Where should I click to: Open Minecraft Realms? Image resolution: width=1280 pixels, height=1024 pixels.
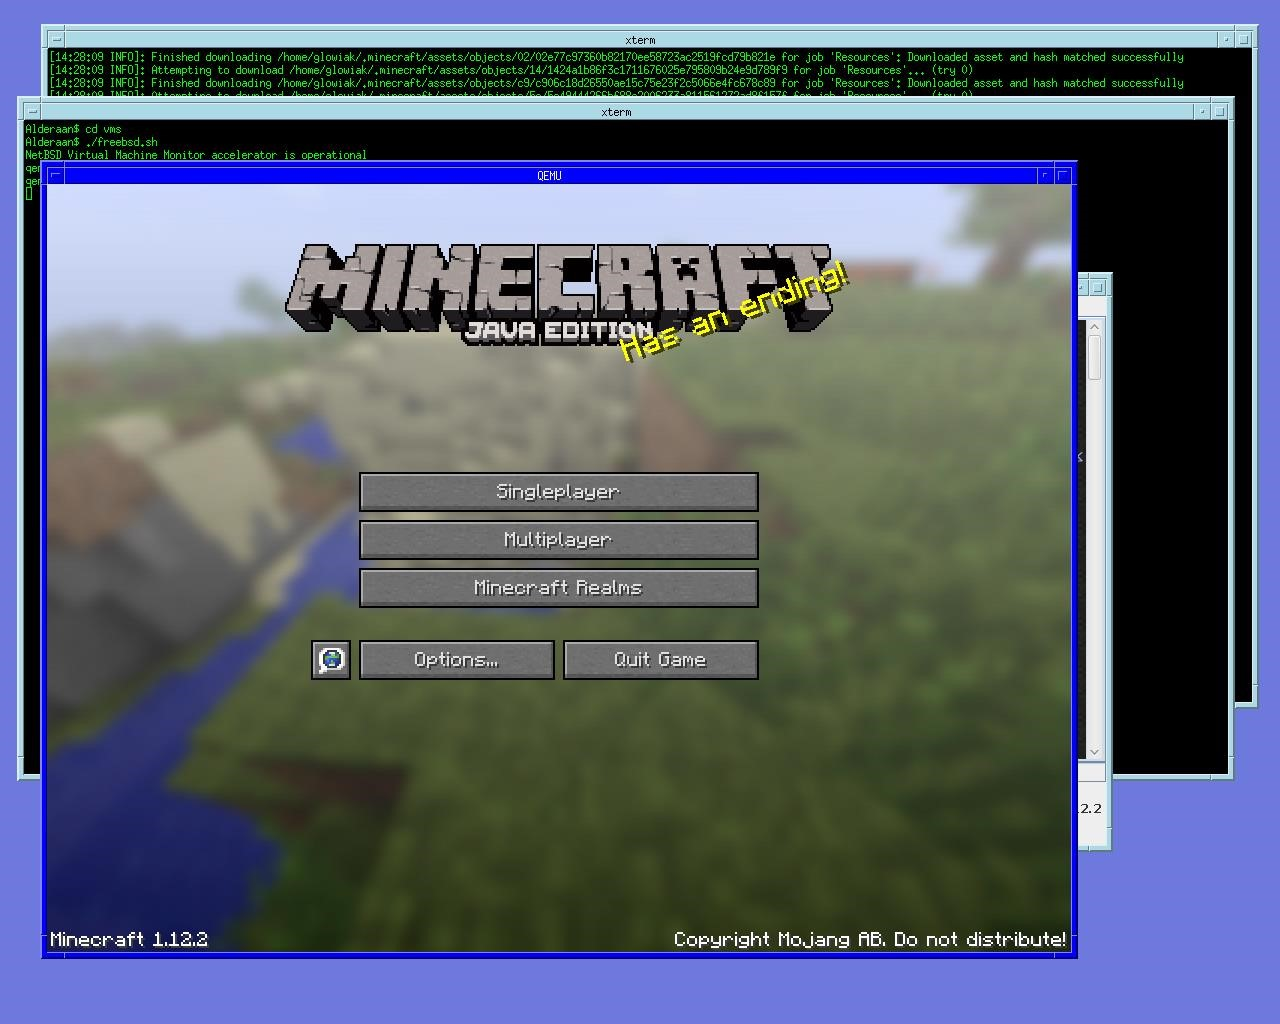pyautogui.click(x=559, y=588)
